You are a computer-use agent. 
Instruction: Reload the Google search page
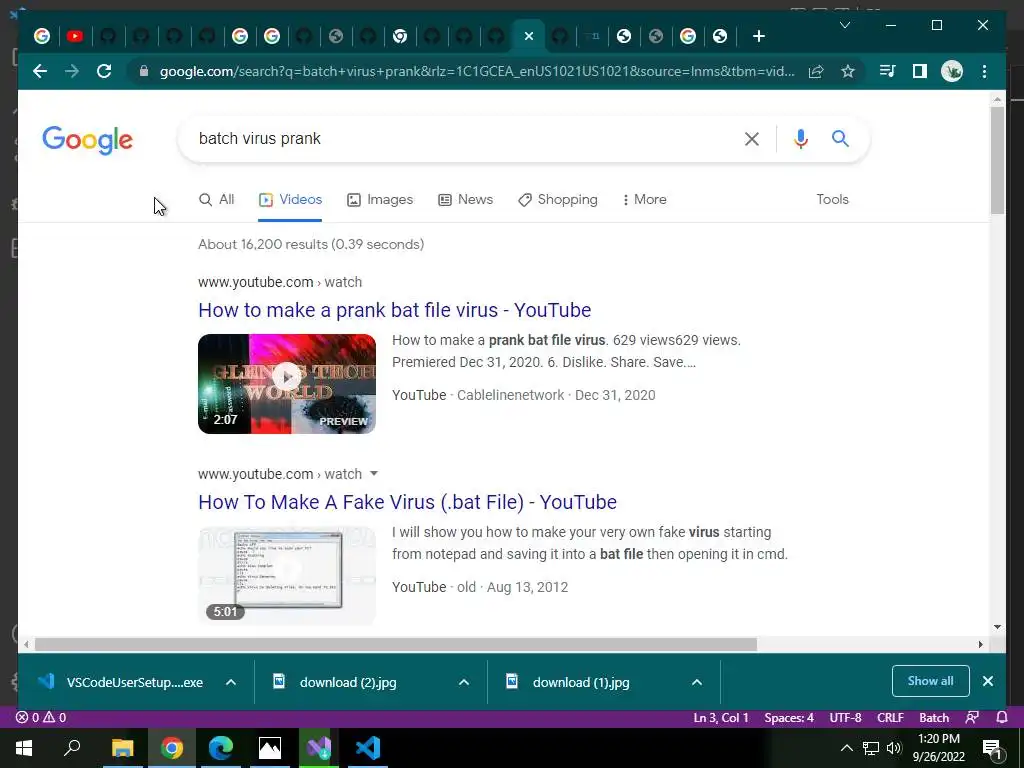104,71
